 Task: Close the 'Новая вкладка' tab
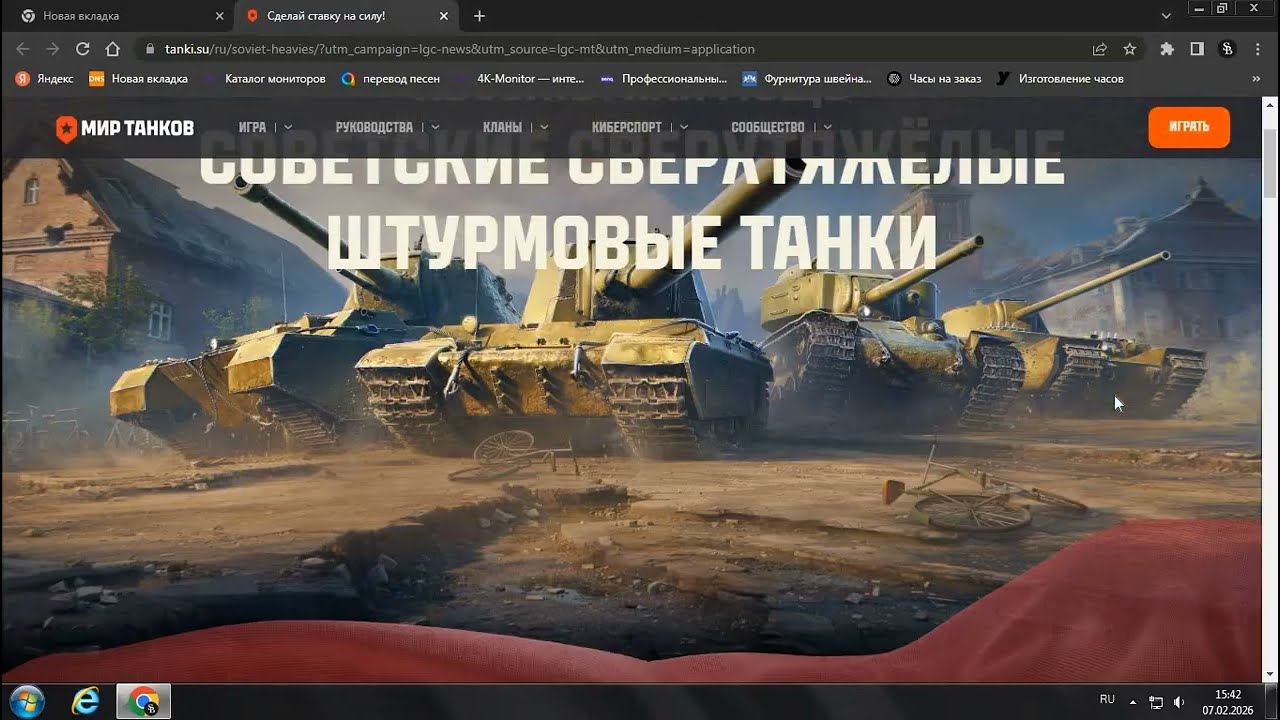tap(219, 16)
